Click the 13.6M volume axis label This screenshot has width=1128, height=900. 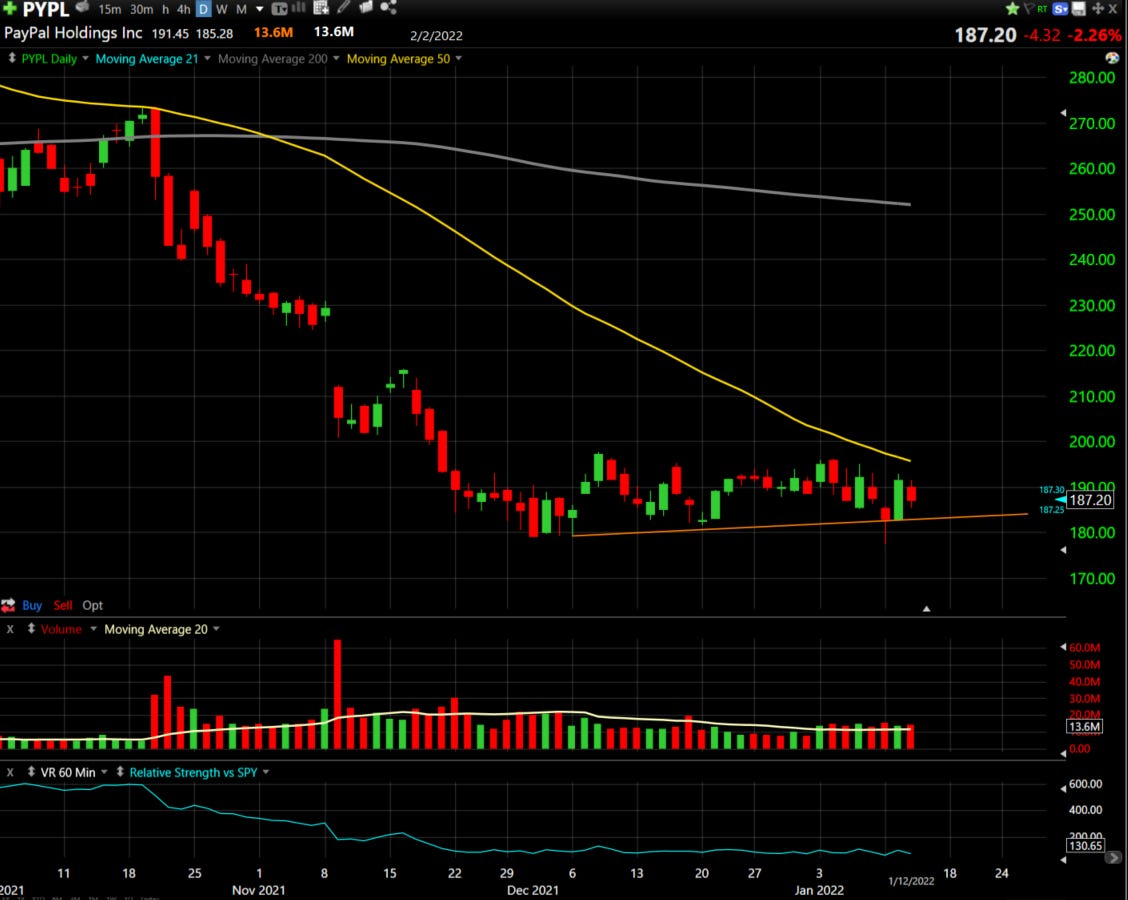(x=1084, y=727)
